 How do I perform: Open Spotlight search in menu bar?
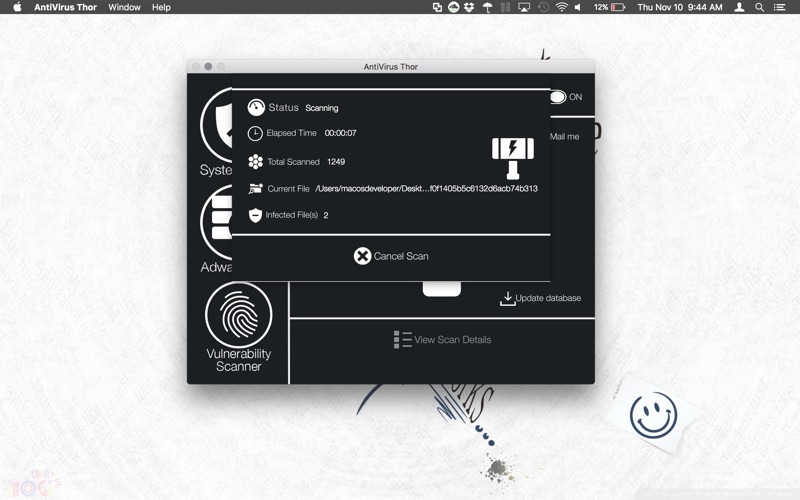coord(760,7)
